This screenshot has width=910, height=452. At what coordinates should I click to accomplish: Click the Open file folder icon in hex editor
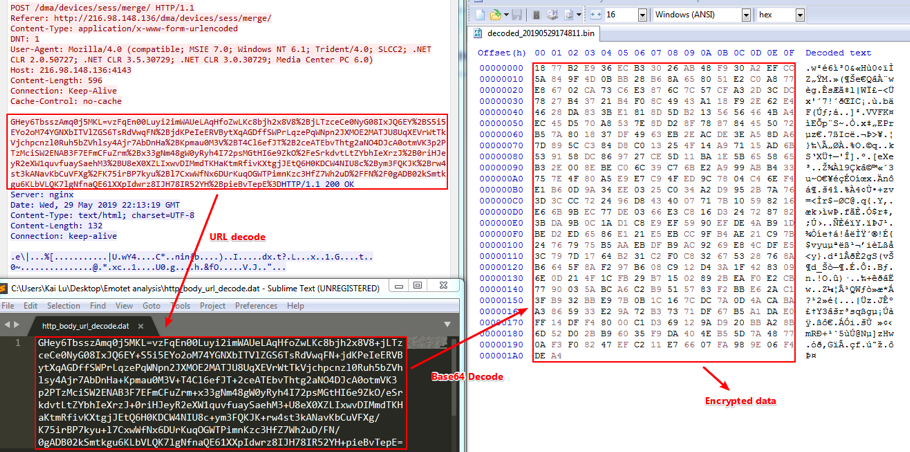tap(496, 15)
